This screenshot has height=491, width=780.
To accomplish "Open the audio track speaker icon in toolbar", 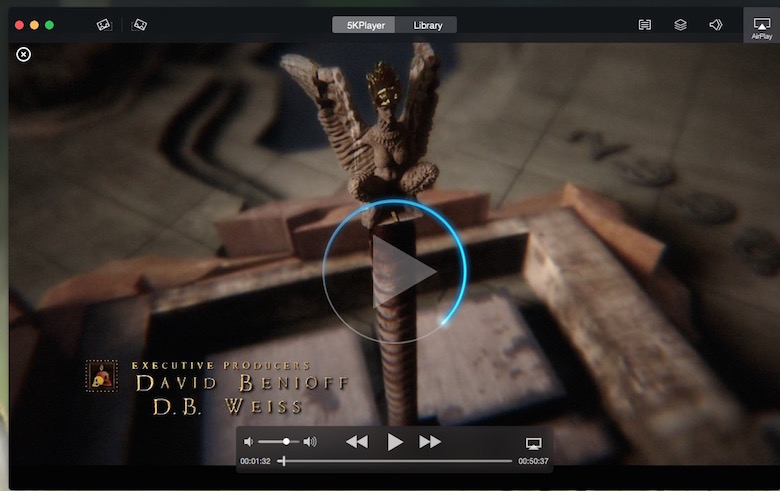I will [x=715, y=25].
